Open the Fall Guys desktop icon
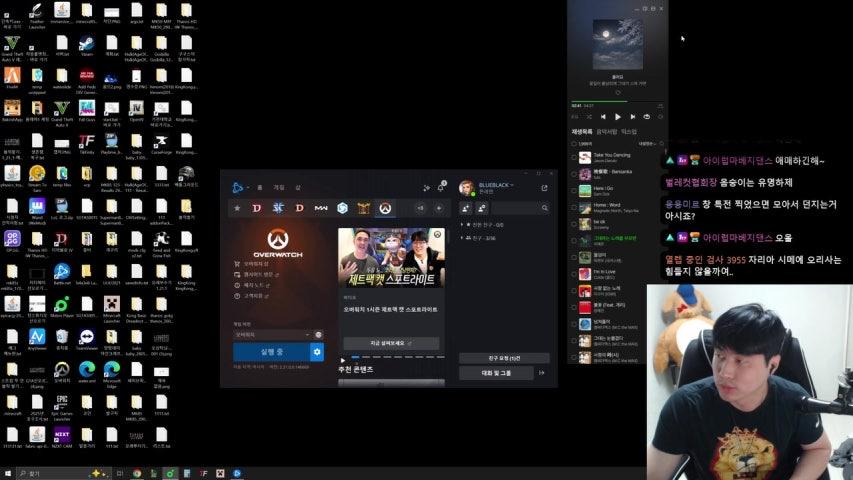853x480 pixels. tap(86, 112)
